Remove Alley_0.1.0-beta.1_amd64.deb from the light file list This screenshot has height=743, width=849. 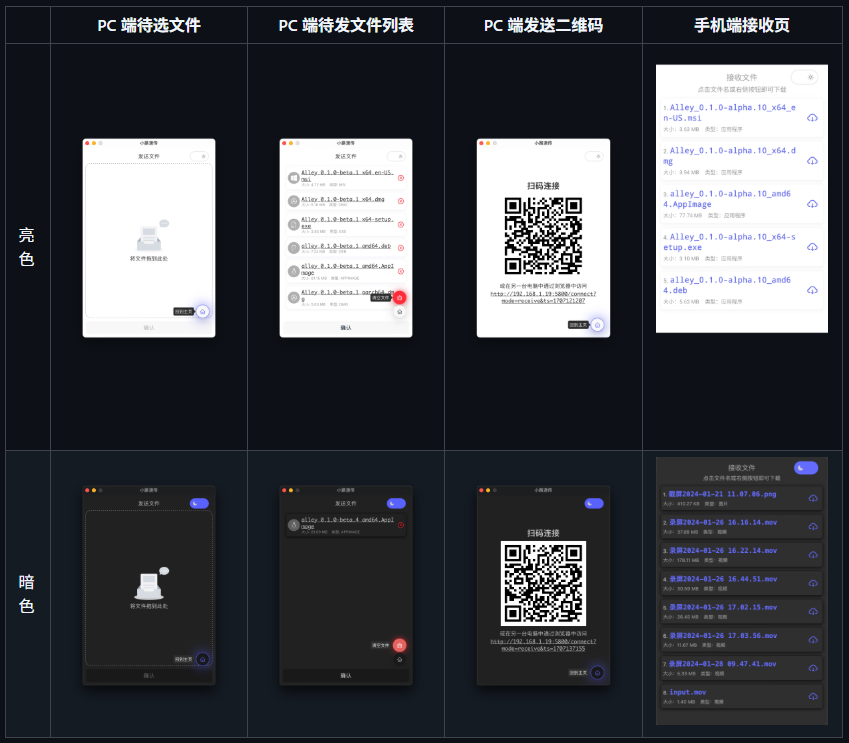click(401, 247)
